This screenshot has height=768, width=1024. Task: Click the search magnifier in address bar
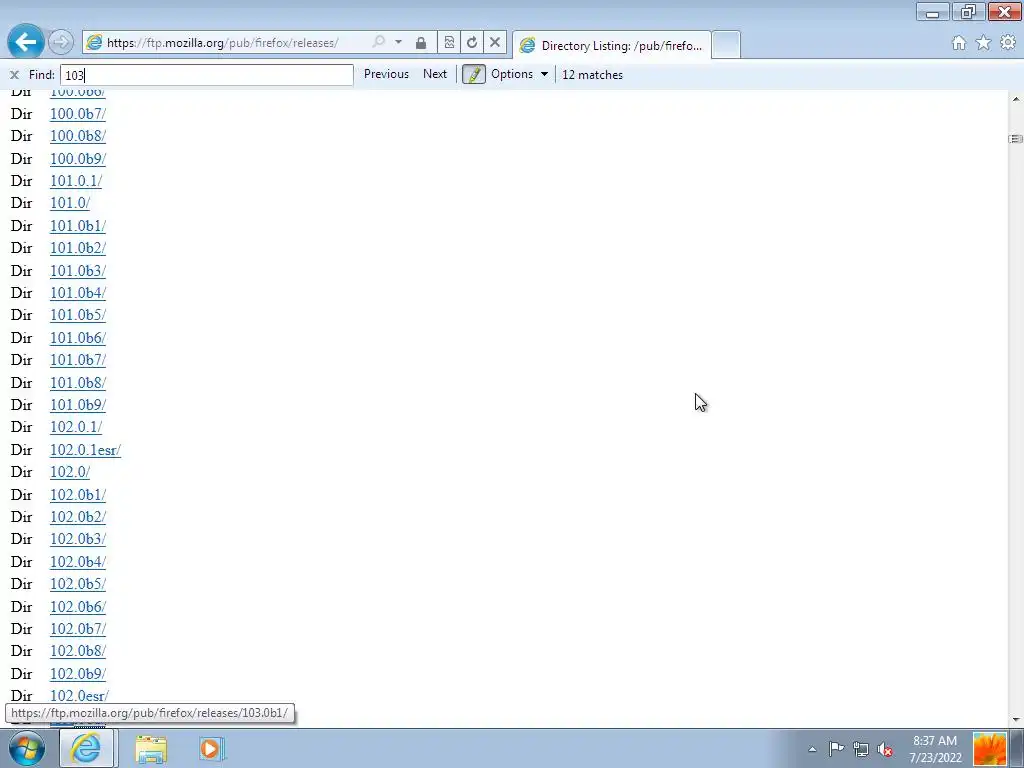(x=378, y=42)
